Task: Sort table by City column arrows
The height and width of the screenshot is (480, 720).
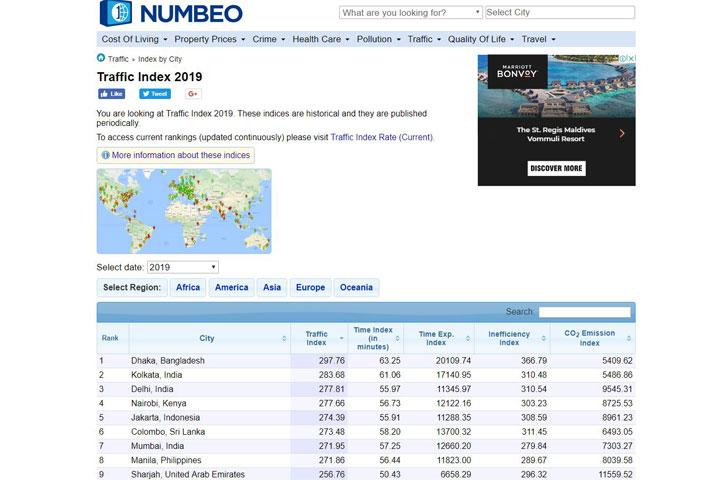Action: pyautogui.click(x=284, y=338)
